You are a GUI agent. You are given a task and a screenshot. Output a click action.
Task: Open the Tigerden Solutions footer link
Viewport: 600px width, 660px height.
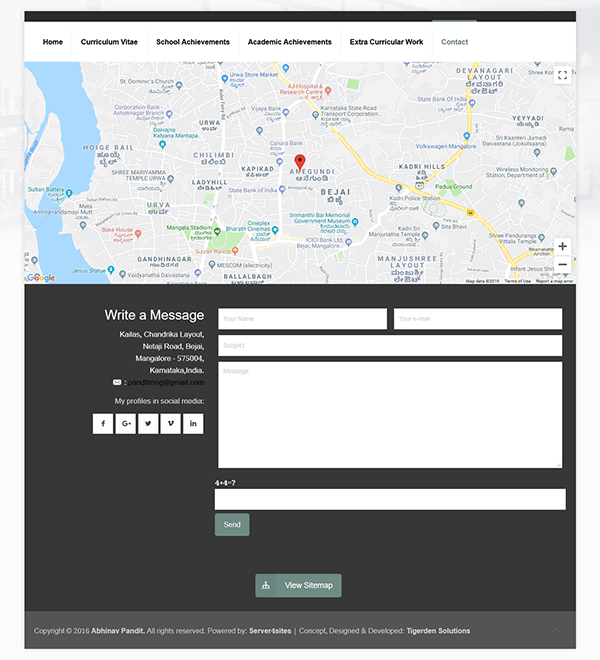coord(438,631)
